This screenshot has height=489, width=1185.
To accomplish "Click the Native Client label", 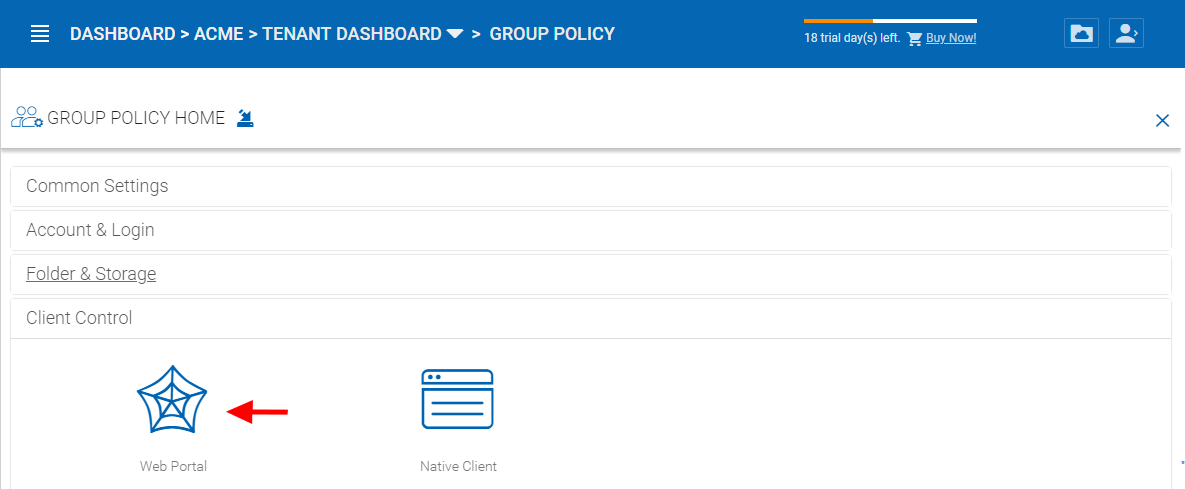I will (x=458, y=466).
